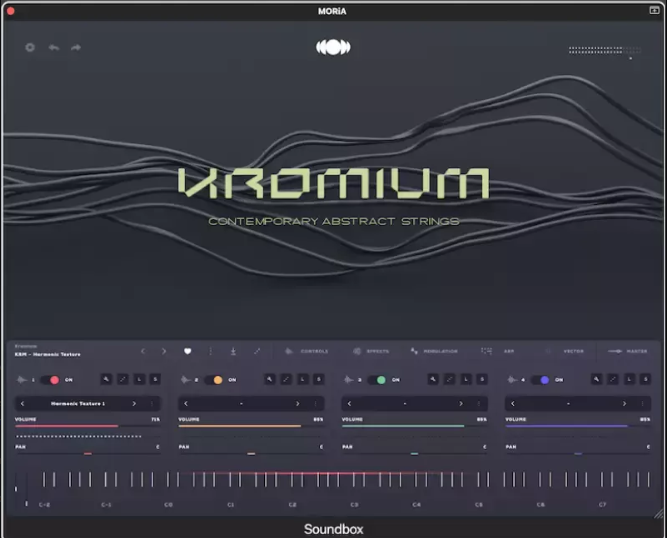Click the keyboard key at C3
Screen dimensions: 667x538
tap(354, 480)
